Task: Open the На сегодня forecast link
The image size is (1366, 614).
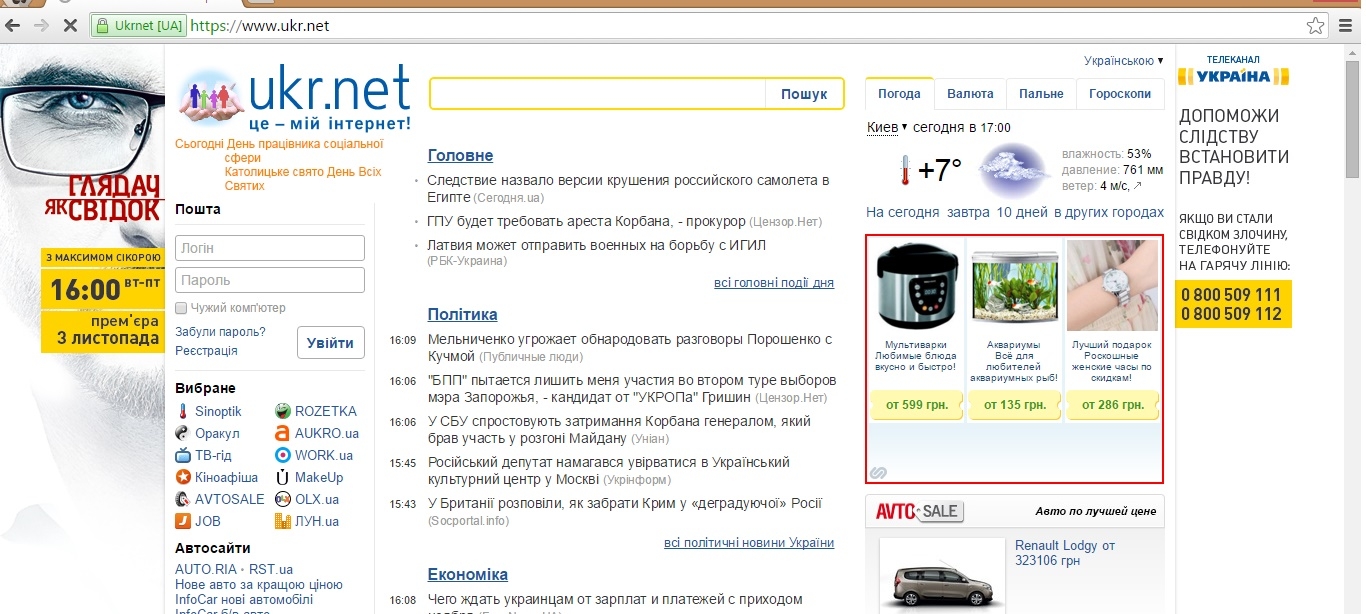Action: [x=903, y=212]
